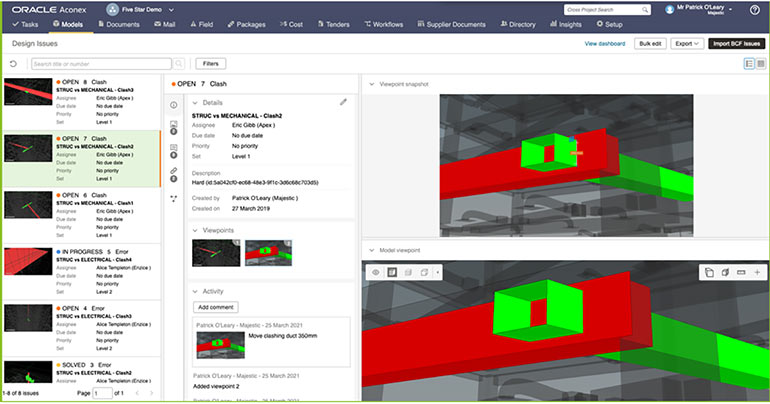770x404 pixels.
Task: Open the Tenders menu
Action: click(333, 24)
